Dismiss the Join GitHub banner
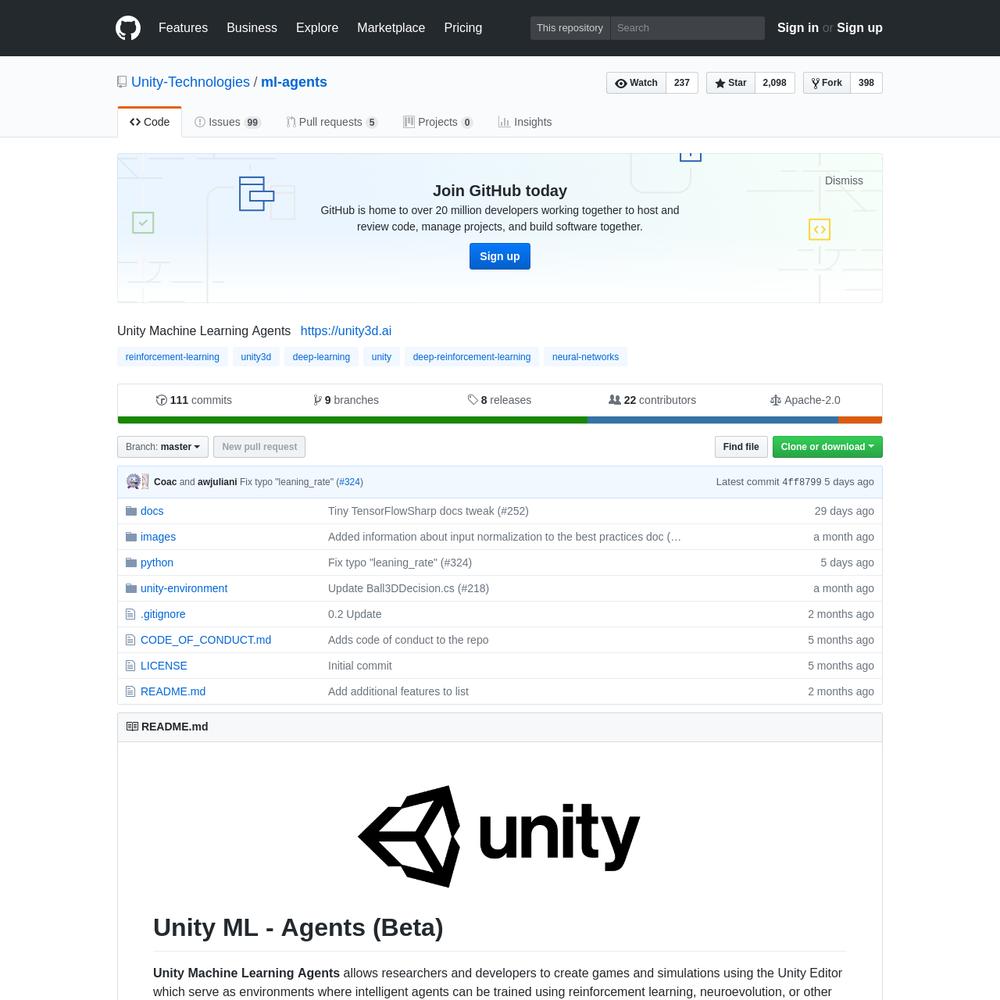The image size is (1000, 1000). 844,180
